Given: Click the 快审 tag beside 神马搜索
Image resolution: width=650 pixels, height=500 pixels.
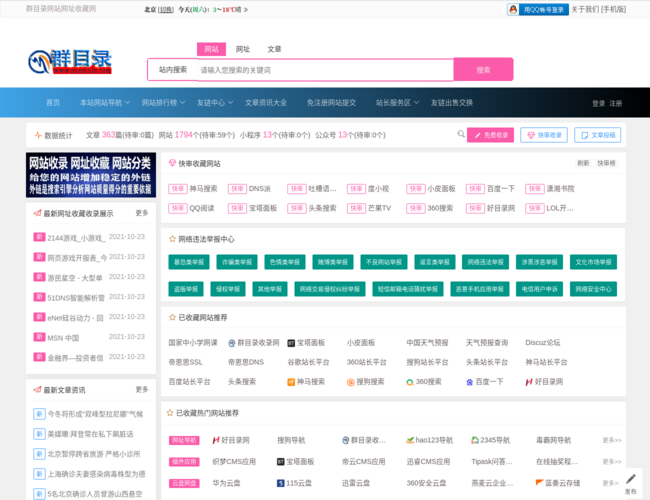Looking at the screenshot, I should [x=178, y=189].
